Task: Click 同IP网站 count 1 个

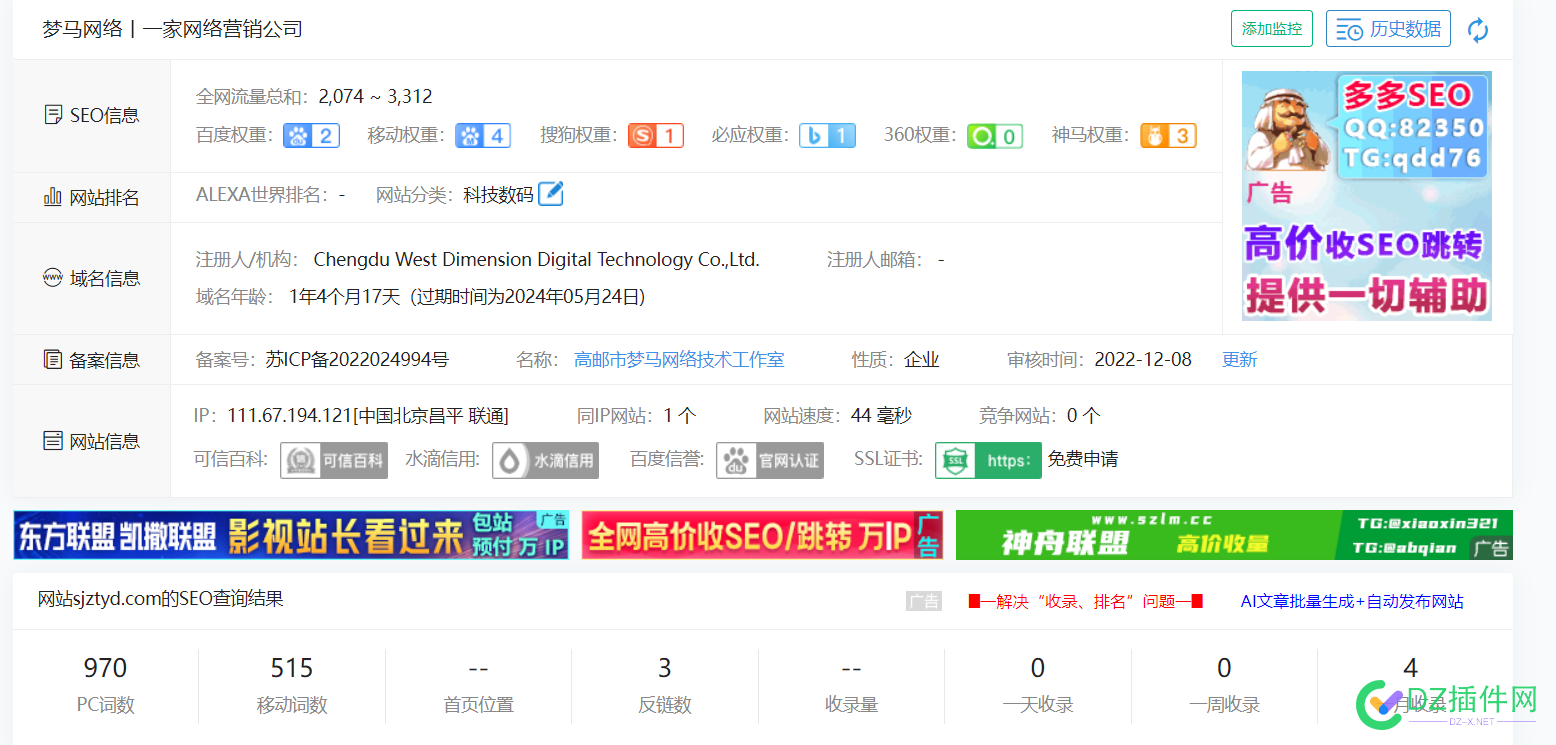Action: [680, 415]
